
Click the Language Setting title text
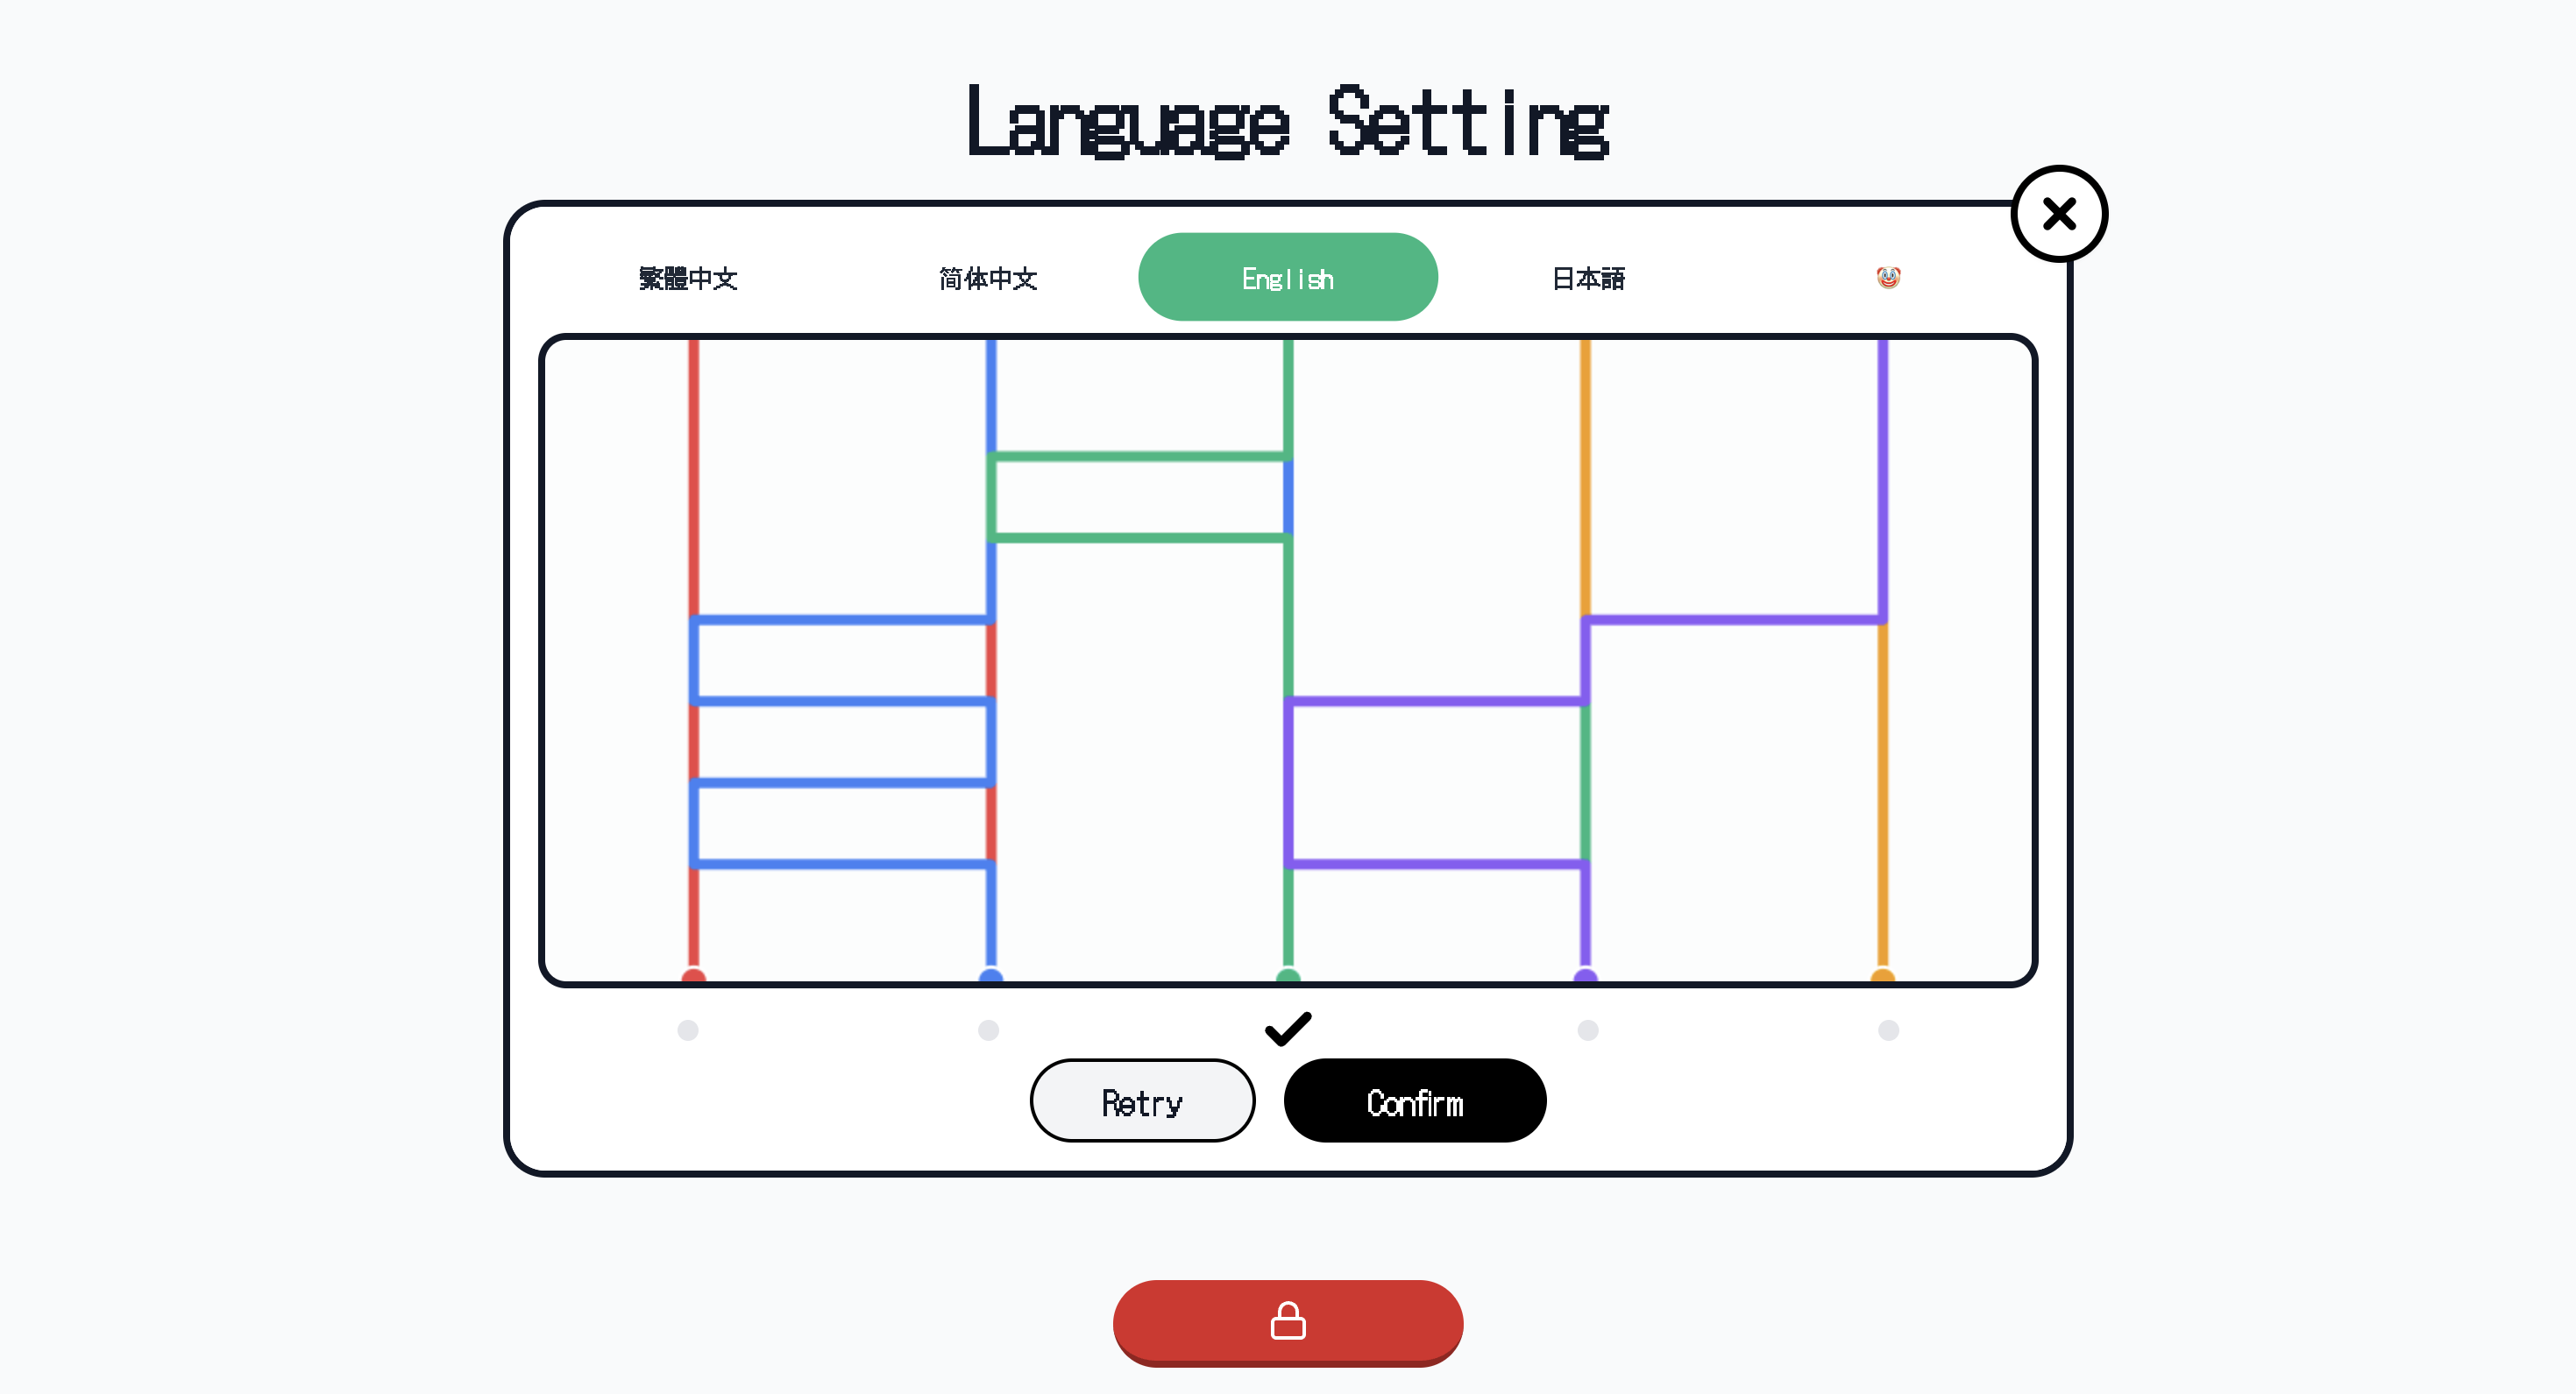pyautogui.click(x=1287, y=122)
